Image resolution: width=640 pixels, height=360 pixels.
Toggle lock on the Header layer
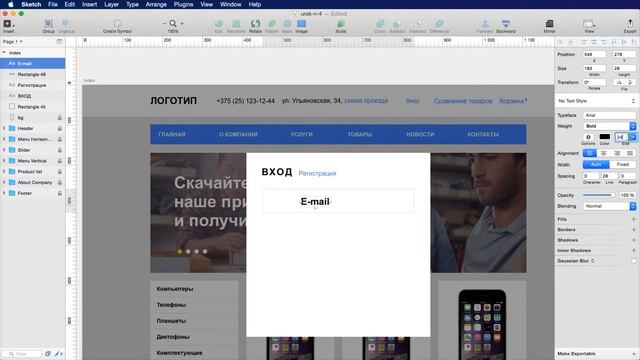(x=60, y=128)
